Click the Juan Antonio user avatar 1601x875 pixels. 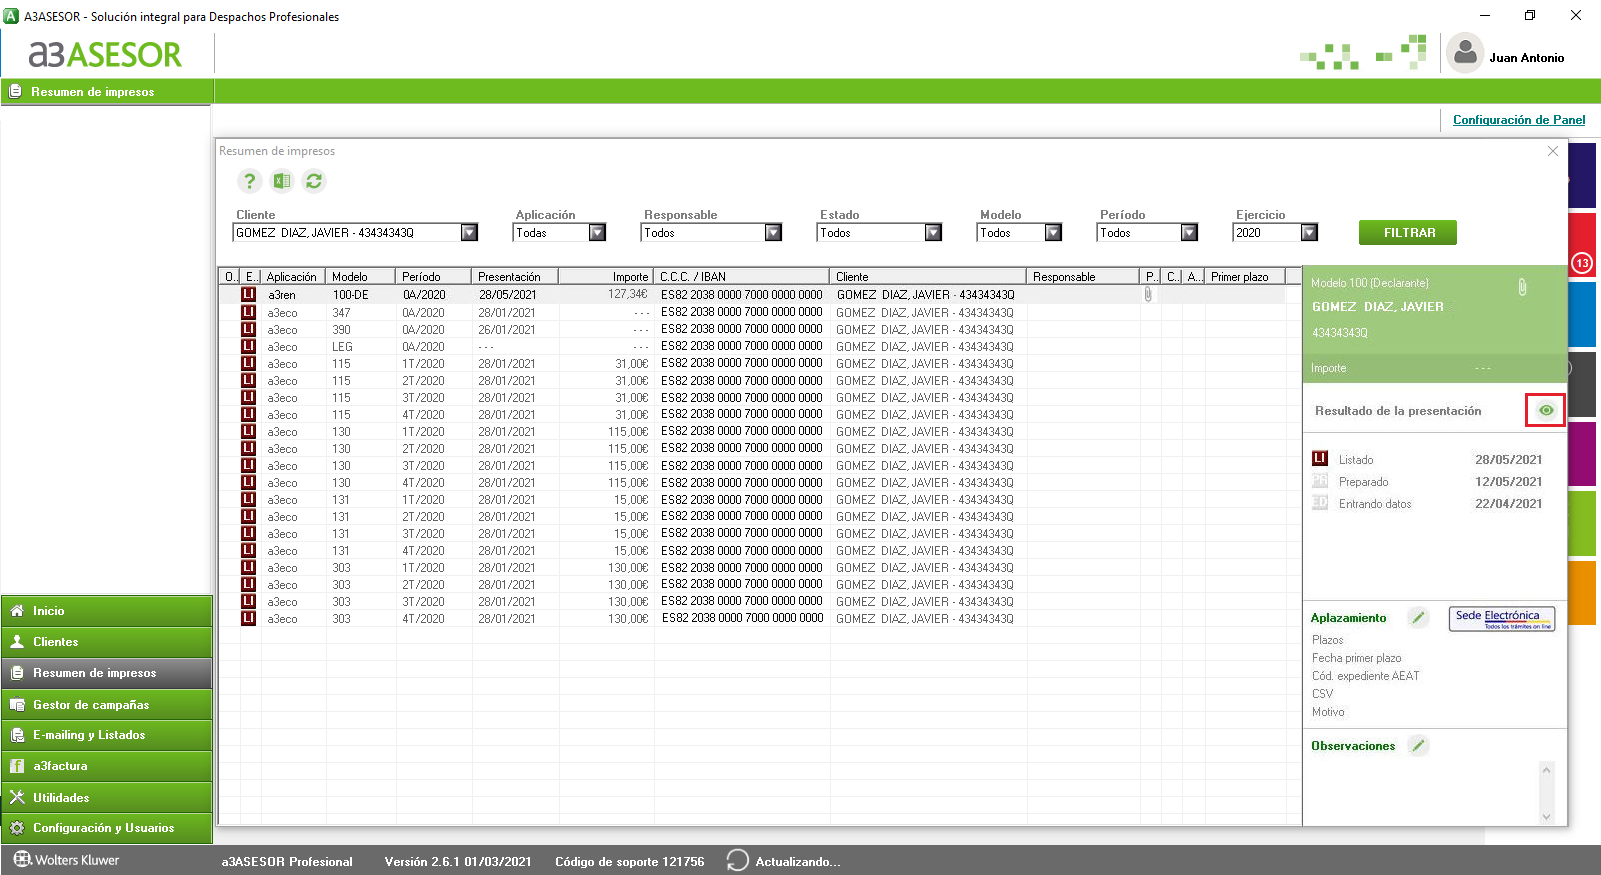tap(1465, 53)
